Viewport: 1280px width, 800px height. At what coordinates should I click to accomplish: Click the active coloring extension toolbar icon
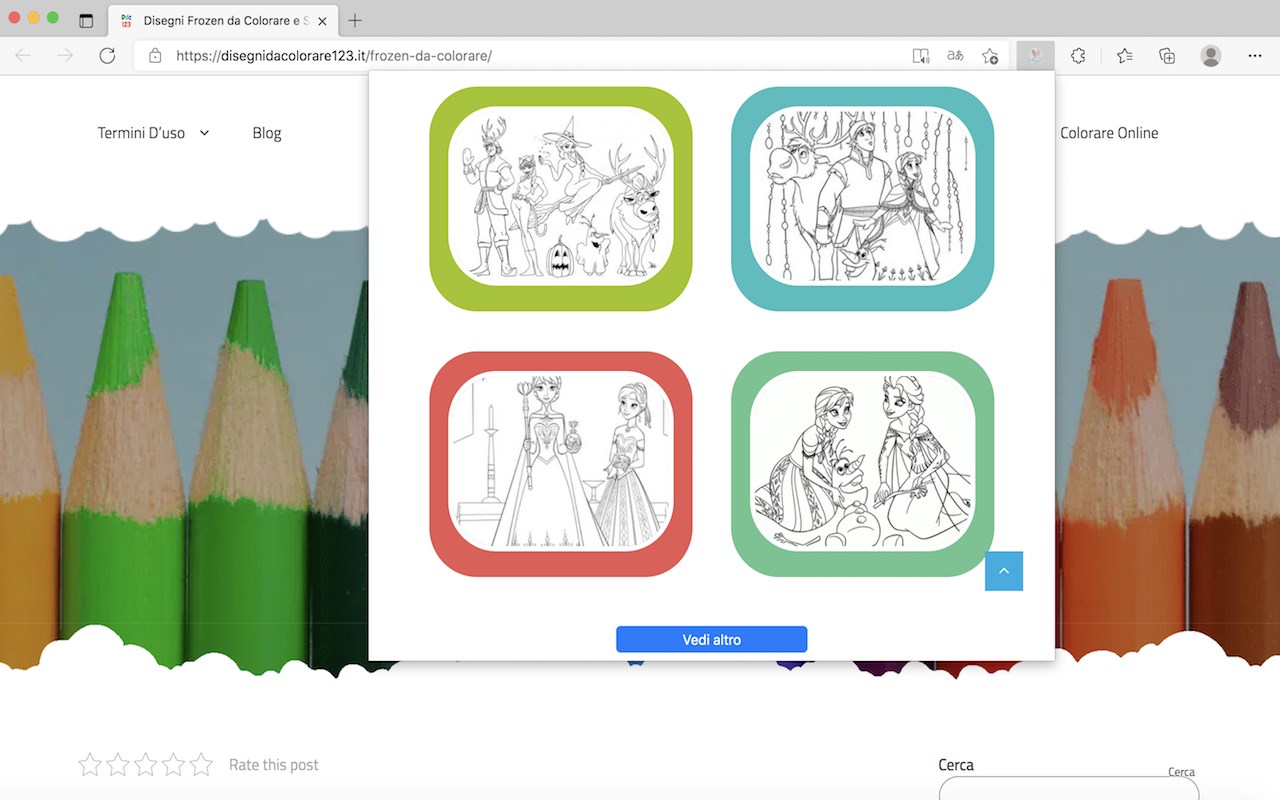[x=1036, y=56]
